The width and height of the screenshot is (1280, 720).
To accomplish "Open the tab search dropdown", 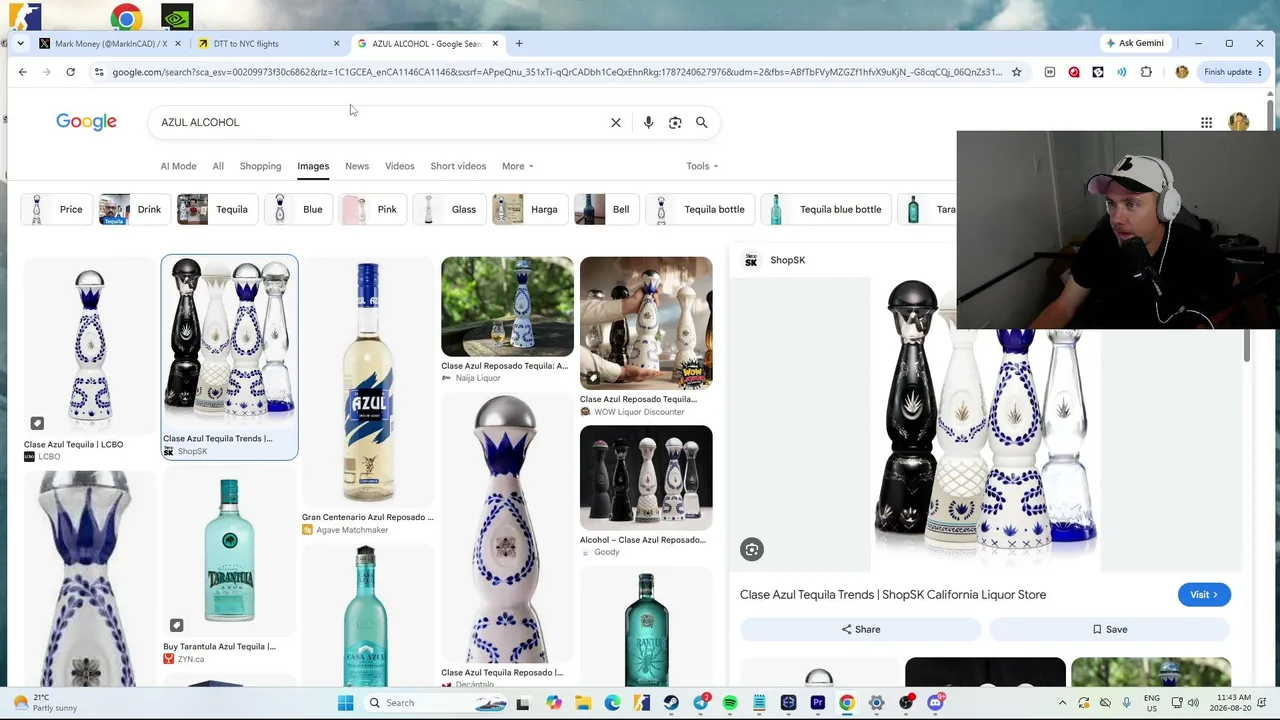I will click(x=20, y=43).
